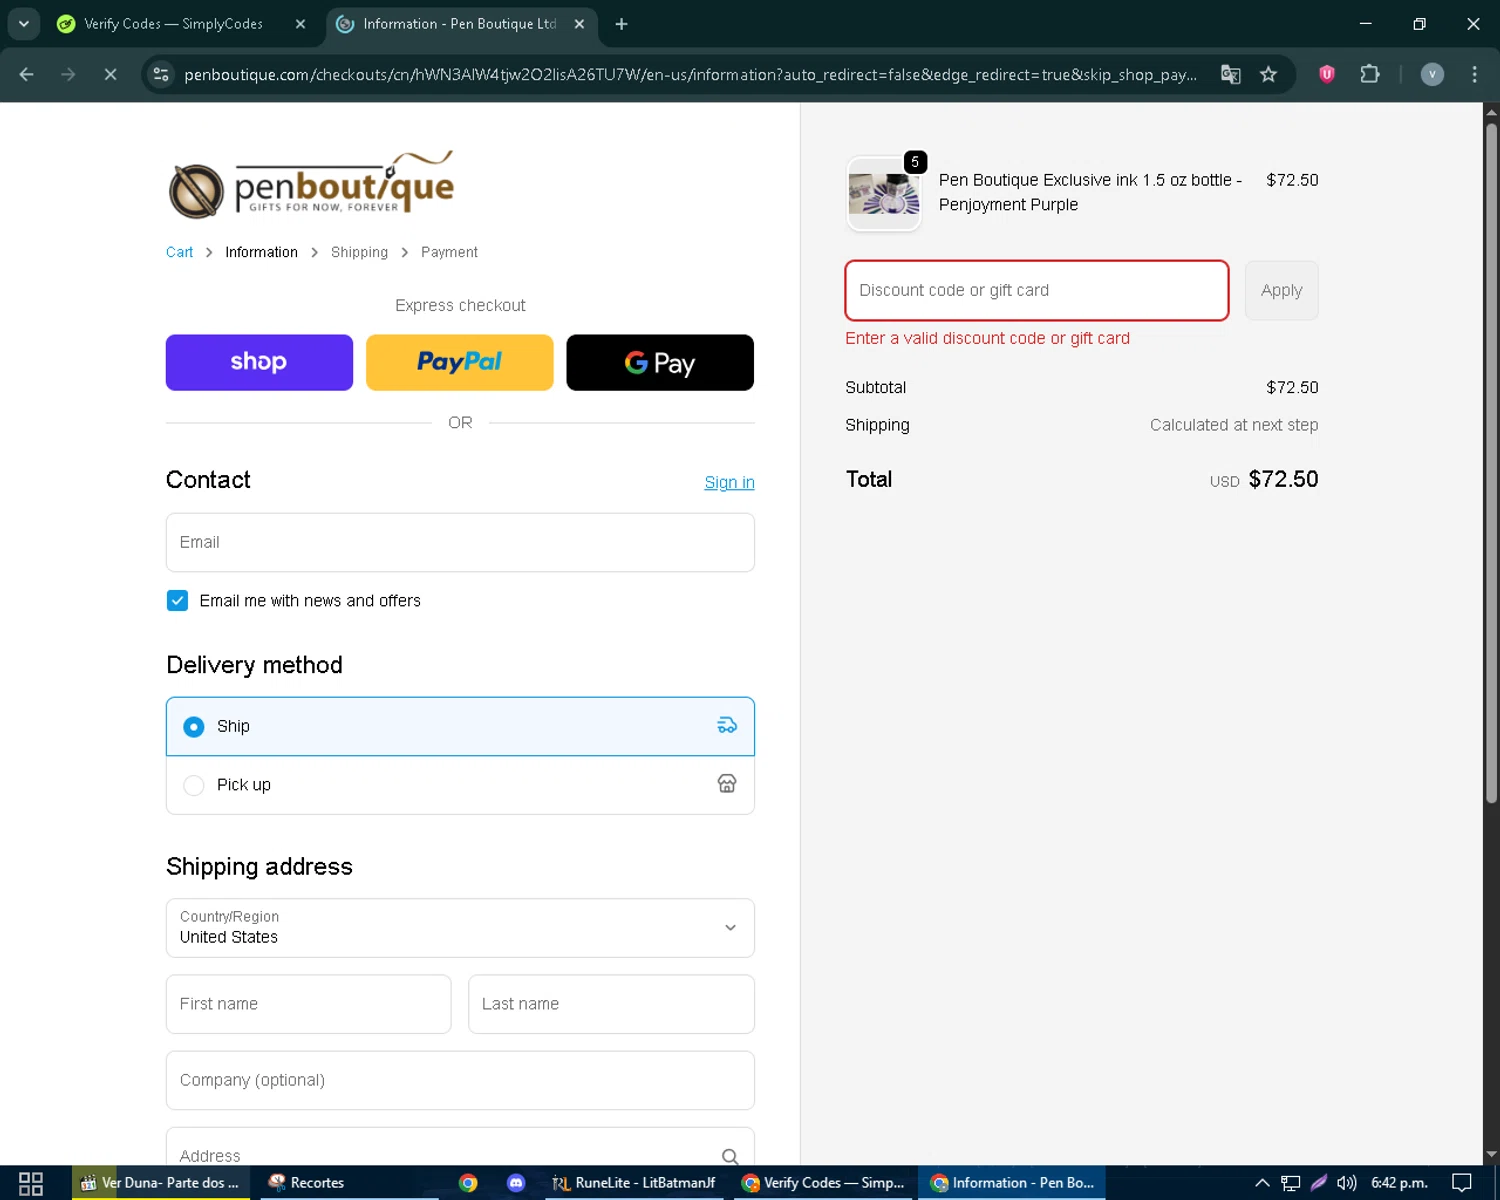Click the store pickup icon

727,784
